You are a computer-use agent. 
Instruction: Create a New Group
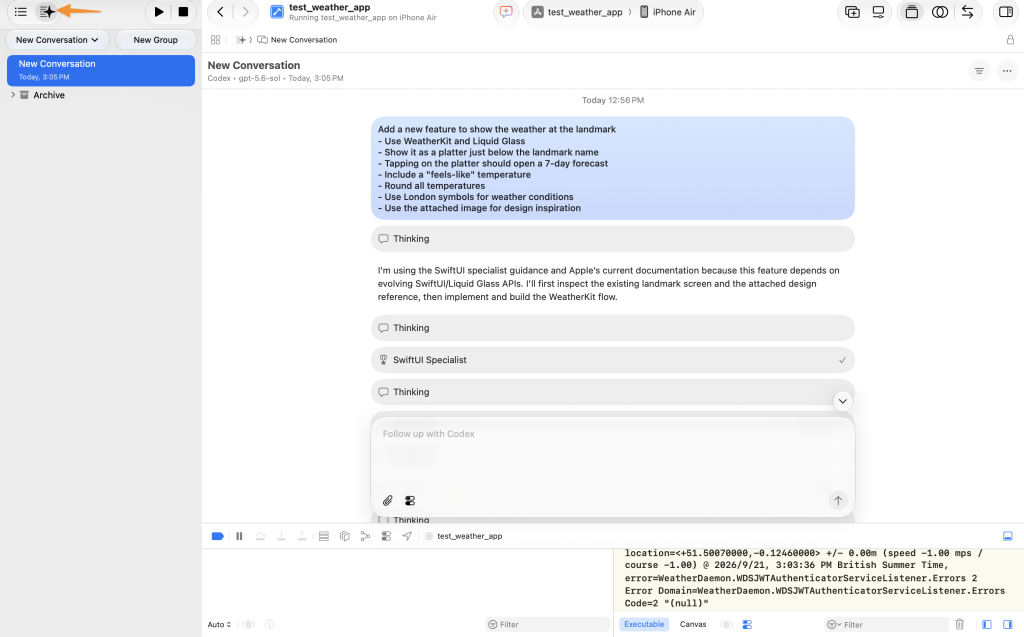[x=155, y=40]
